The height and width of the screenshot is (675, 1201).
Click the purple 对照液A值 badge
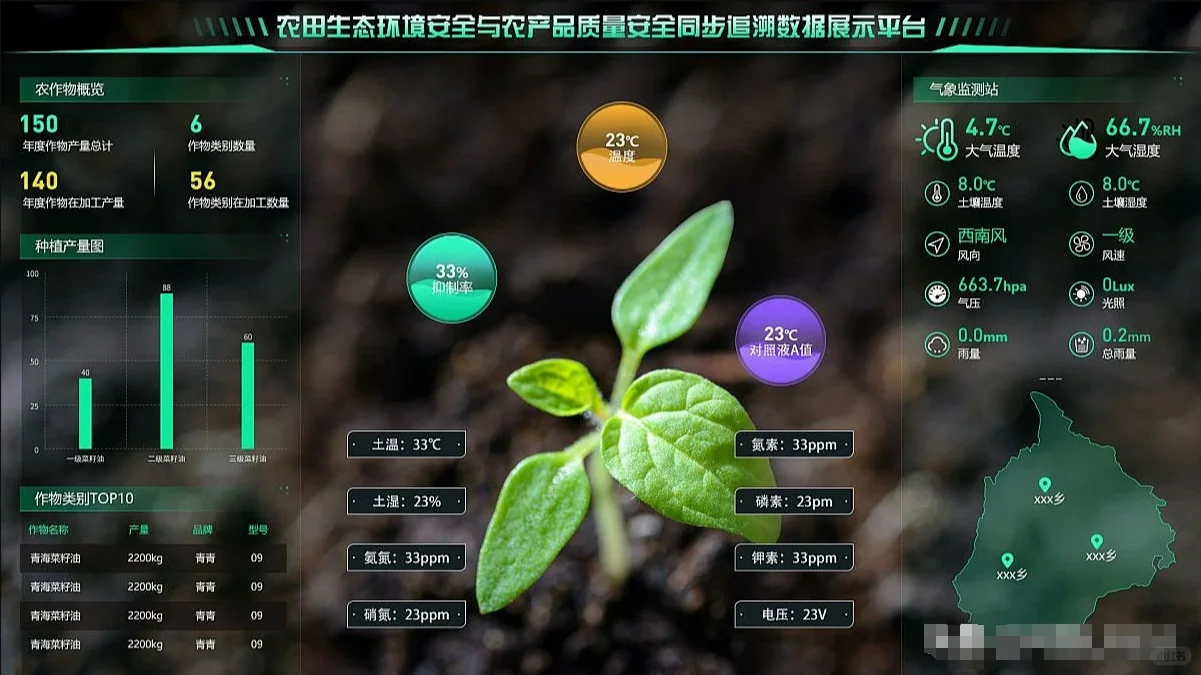click(x=781, y=342)
